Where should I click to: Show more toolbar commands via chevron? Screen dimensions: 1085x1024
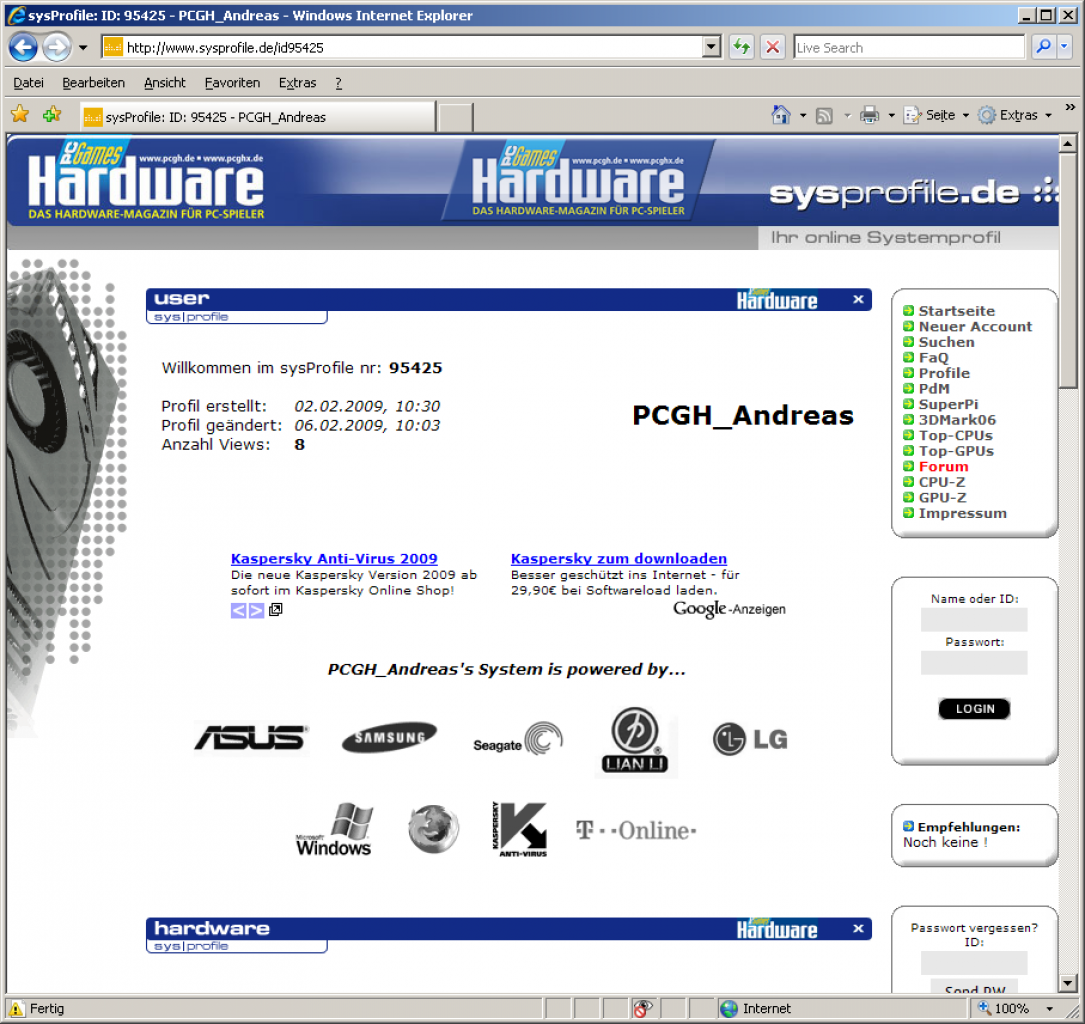pos(1070,107)
